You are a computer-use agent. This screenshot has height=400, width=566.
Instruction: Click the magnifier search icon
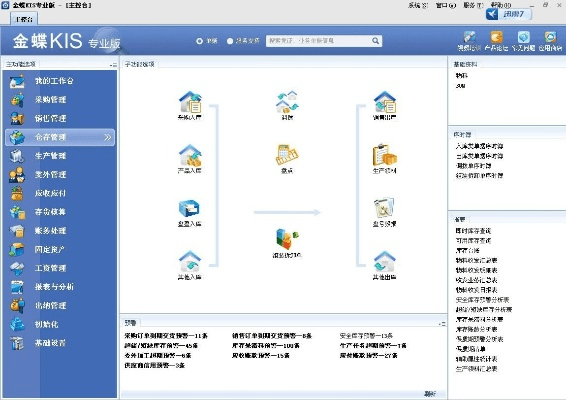(375, 41)
